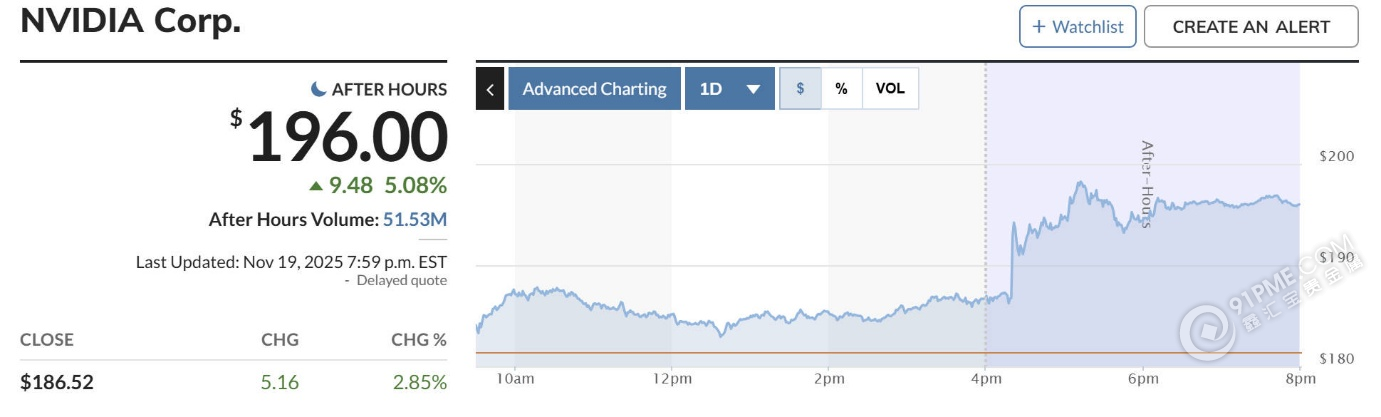
Task: Click the CREATE AN ALERT button
Action: [x=1251, y=27]
